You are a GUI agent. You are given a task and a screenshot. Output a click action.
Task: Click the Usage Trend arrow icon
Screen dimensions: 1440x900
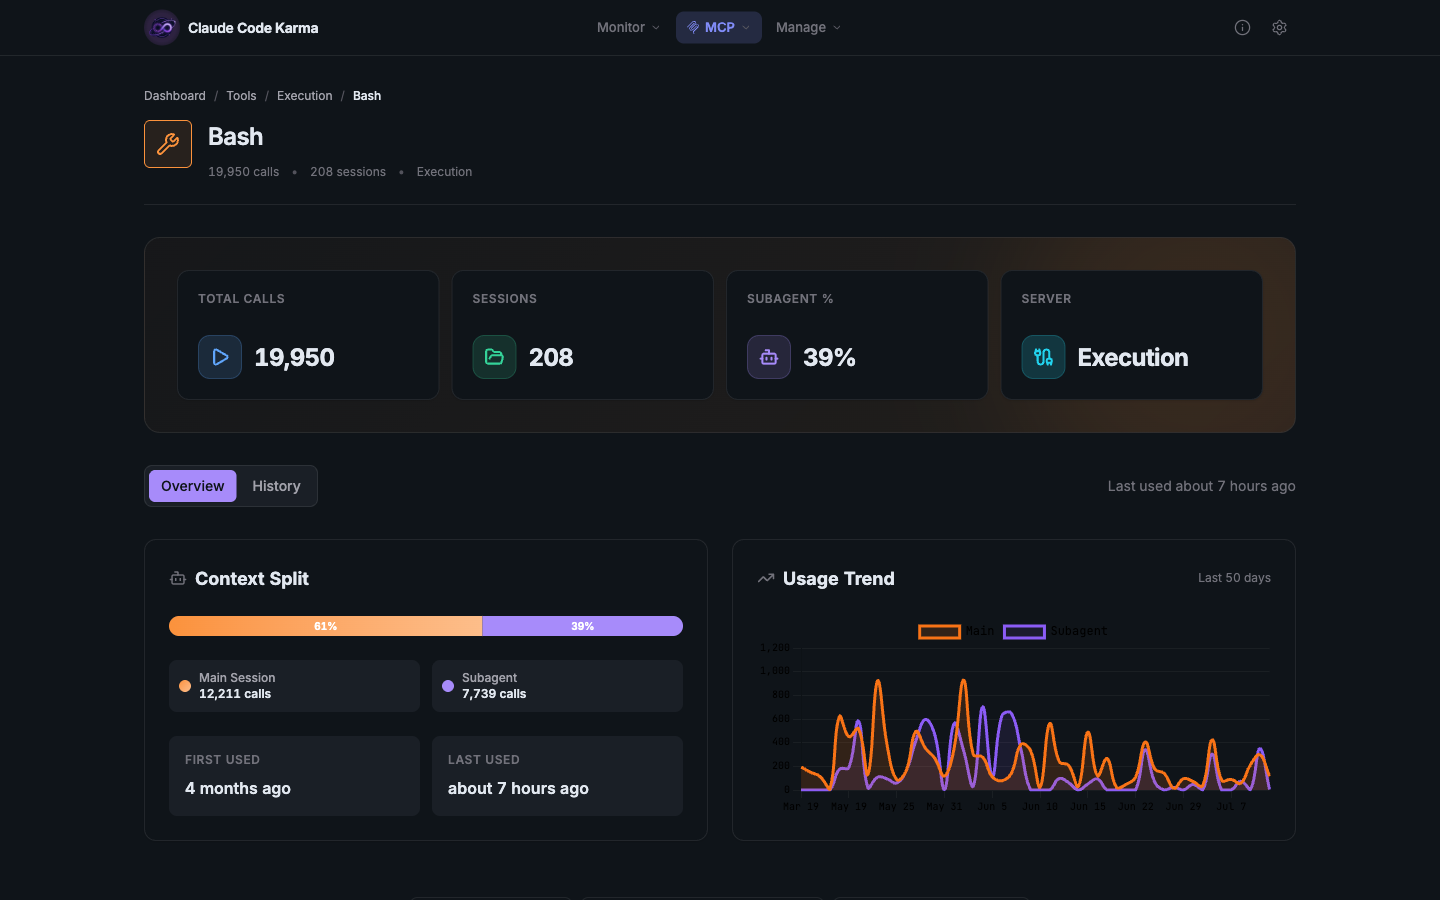(x=766, y=578)
